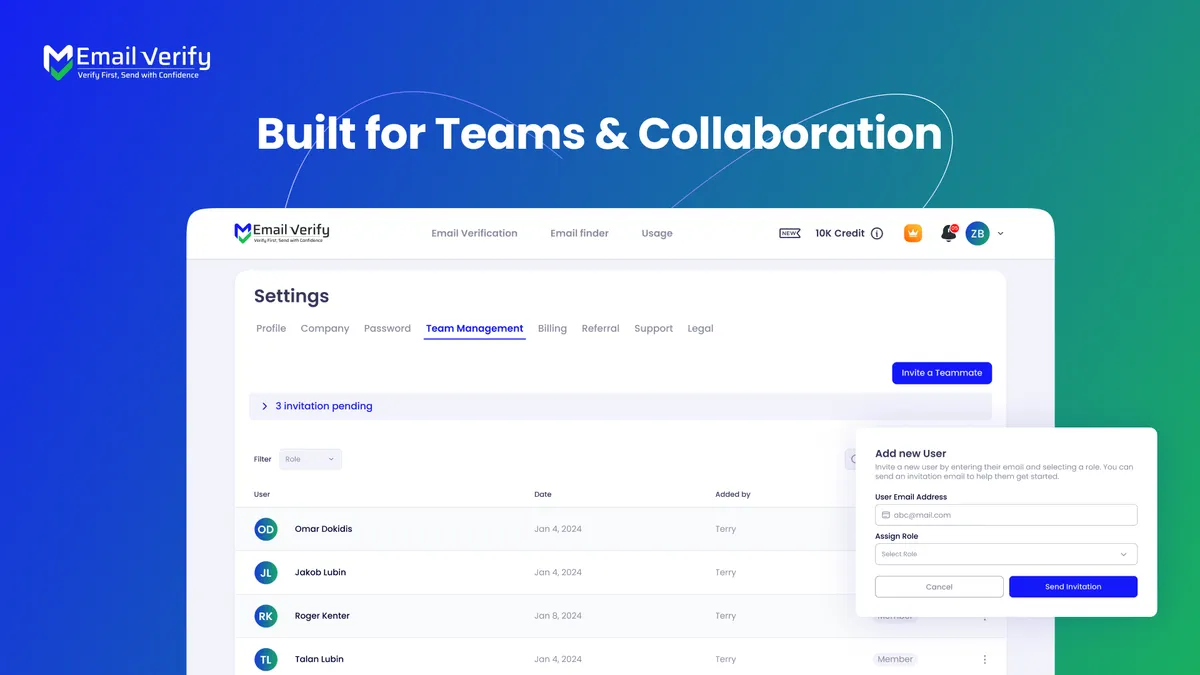Open the Password settings tab
1200x675 pixels.
387,328
